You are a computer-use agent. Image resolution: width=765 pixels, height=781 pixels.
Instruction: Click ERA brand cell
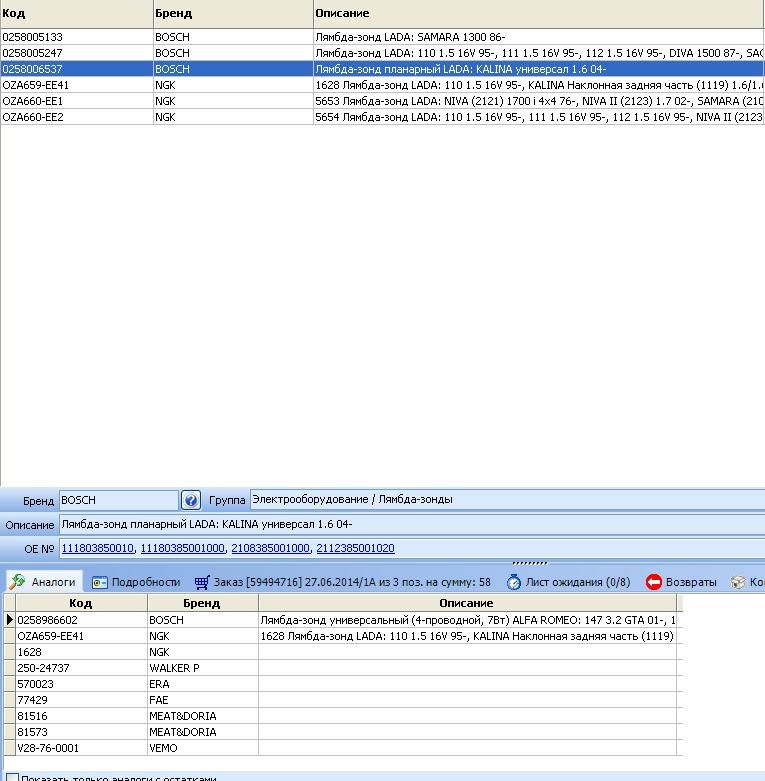pyautogui.click(x=203, y=683)
